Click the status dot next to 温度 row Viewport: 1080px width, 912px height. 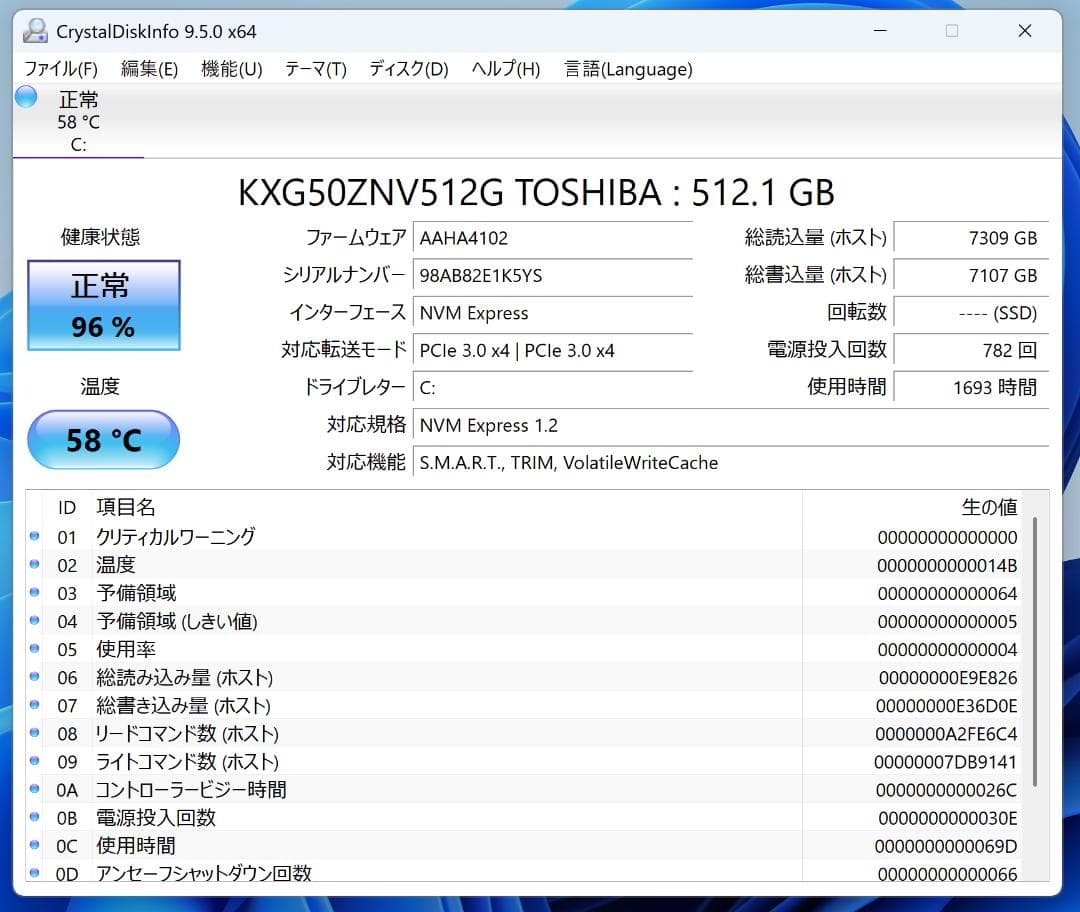click(x=34, y=565)
